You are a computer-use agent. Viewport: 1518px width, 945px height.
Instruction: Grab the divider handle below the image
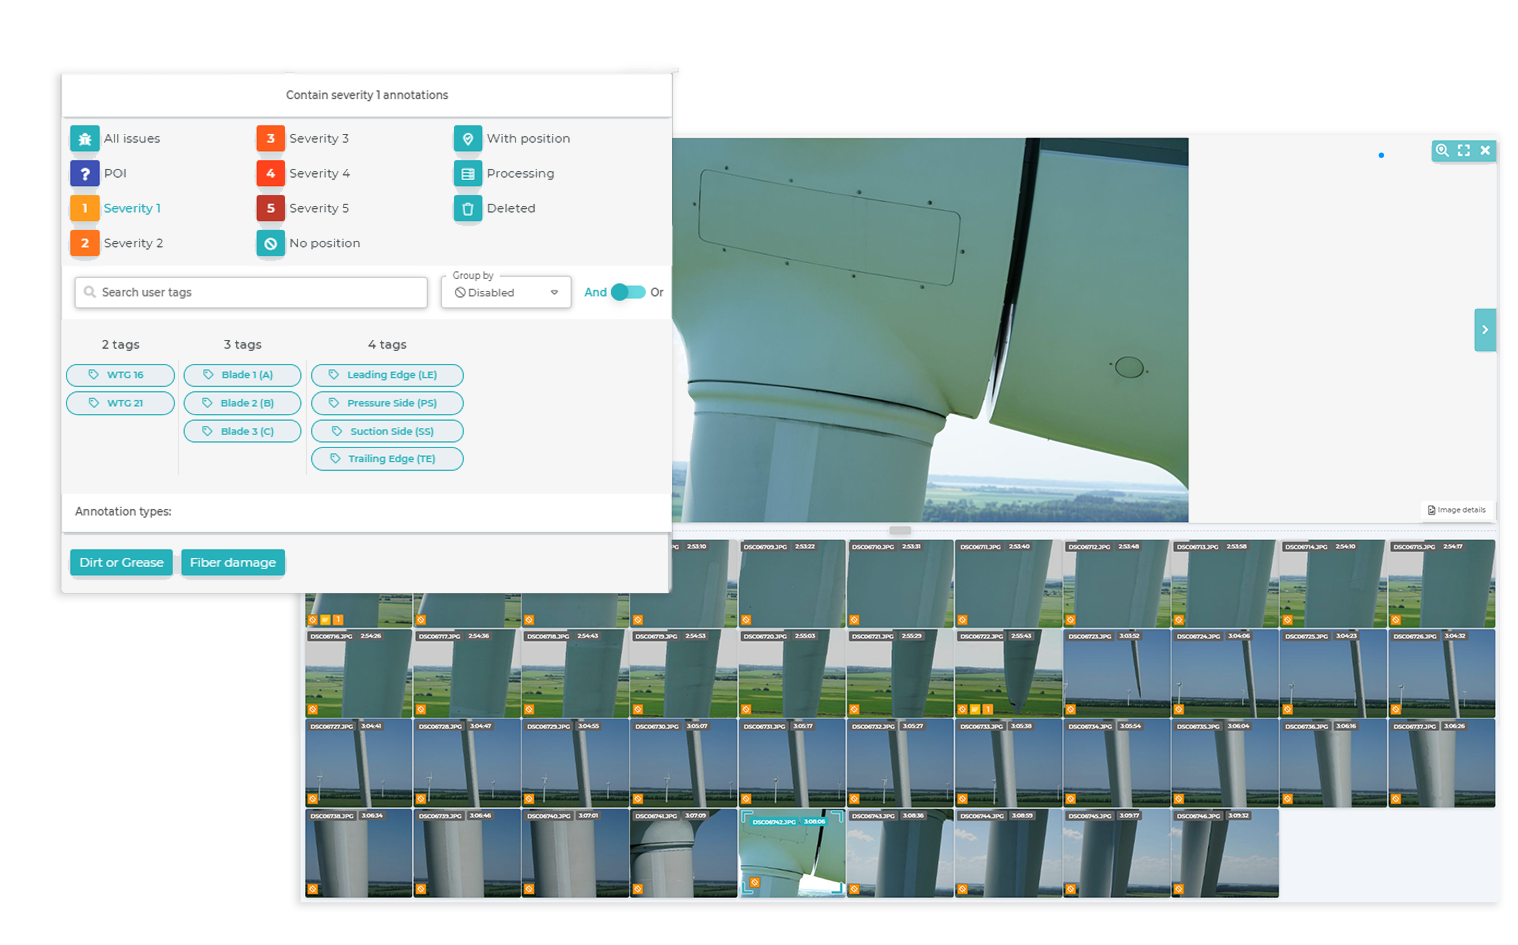tap(900, 530)
